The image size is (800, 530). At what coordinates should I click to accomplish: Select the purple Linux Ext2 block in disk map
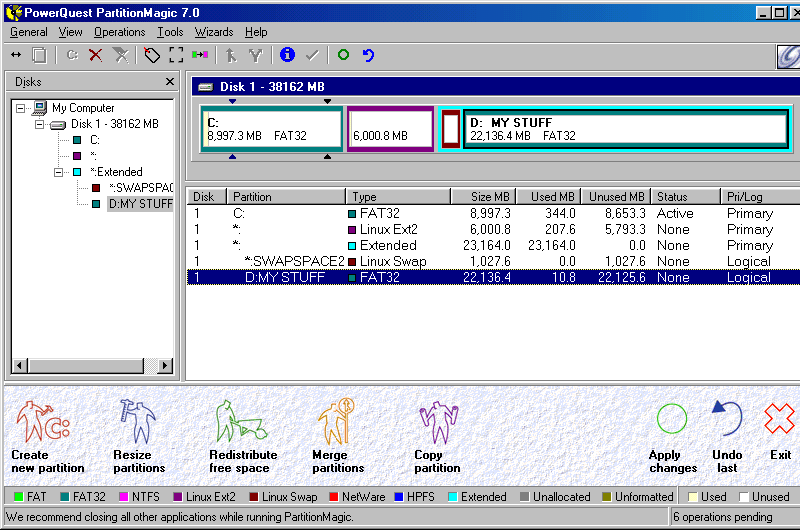click(x=390, y=129)
